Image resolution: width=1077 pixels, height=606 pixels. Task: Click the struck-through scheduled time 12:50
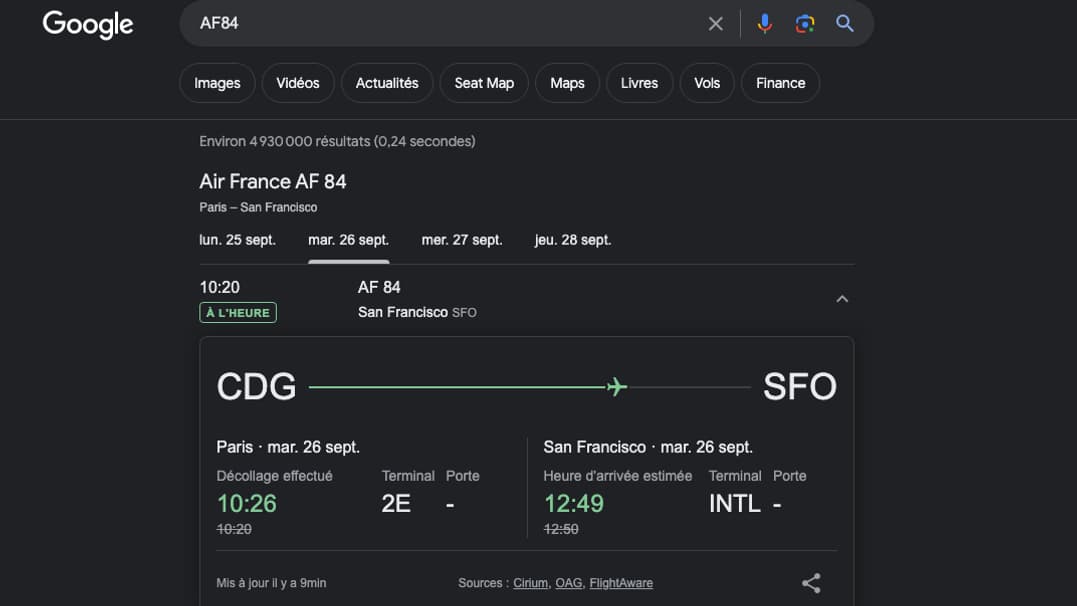pyautogui.click(x=560, y=529)
